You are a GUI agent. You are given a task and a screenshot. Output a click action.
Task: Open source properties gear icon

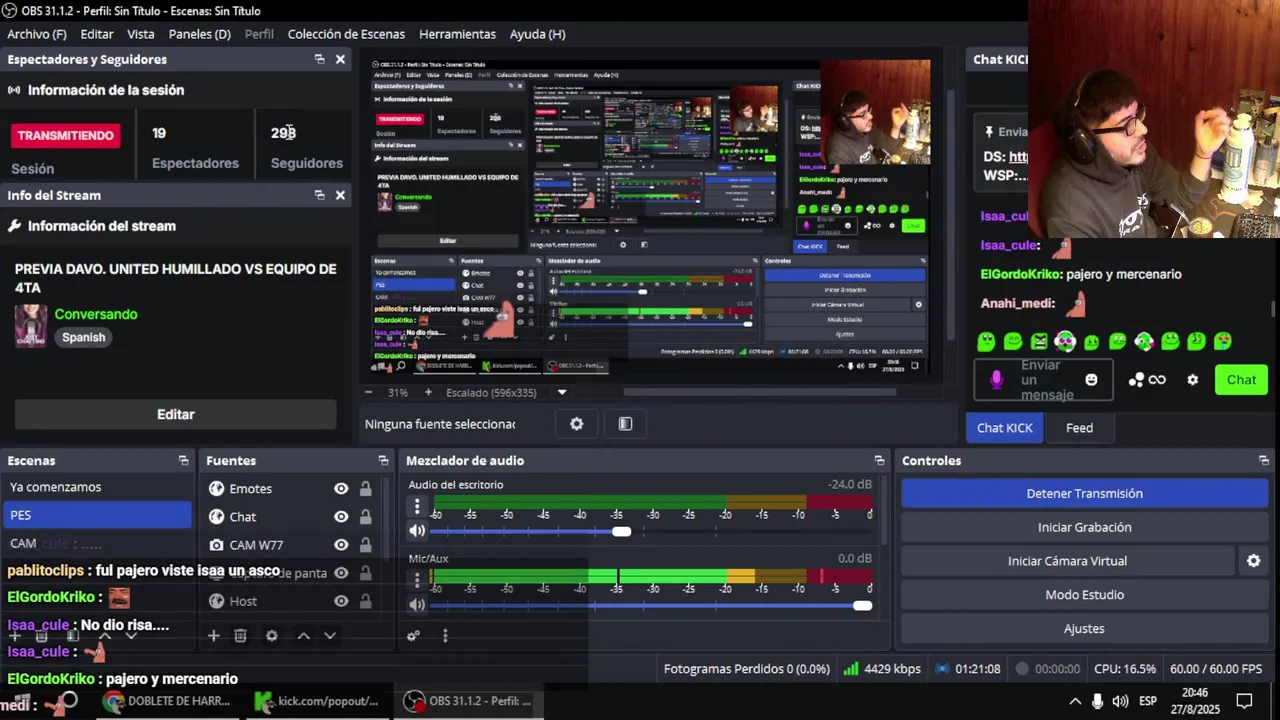(x=576, y=424)
